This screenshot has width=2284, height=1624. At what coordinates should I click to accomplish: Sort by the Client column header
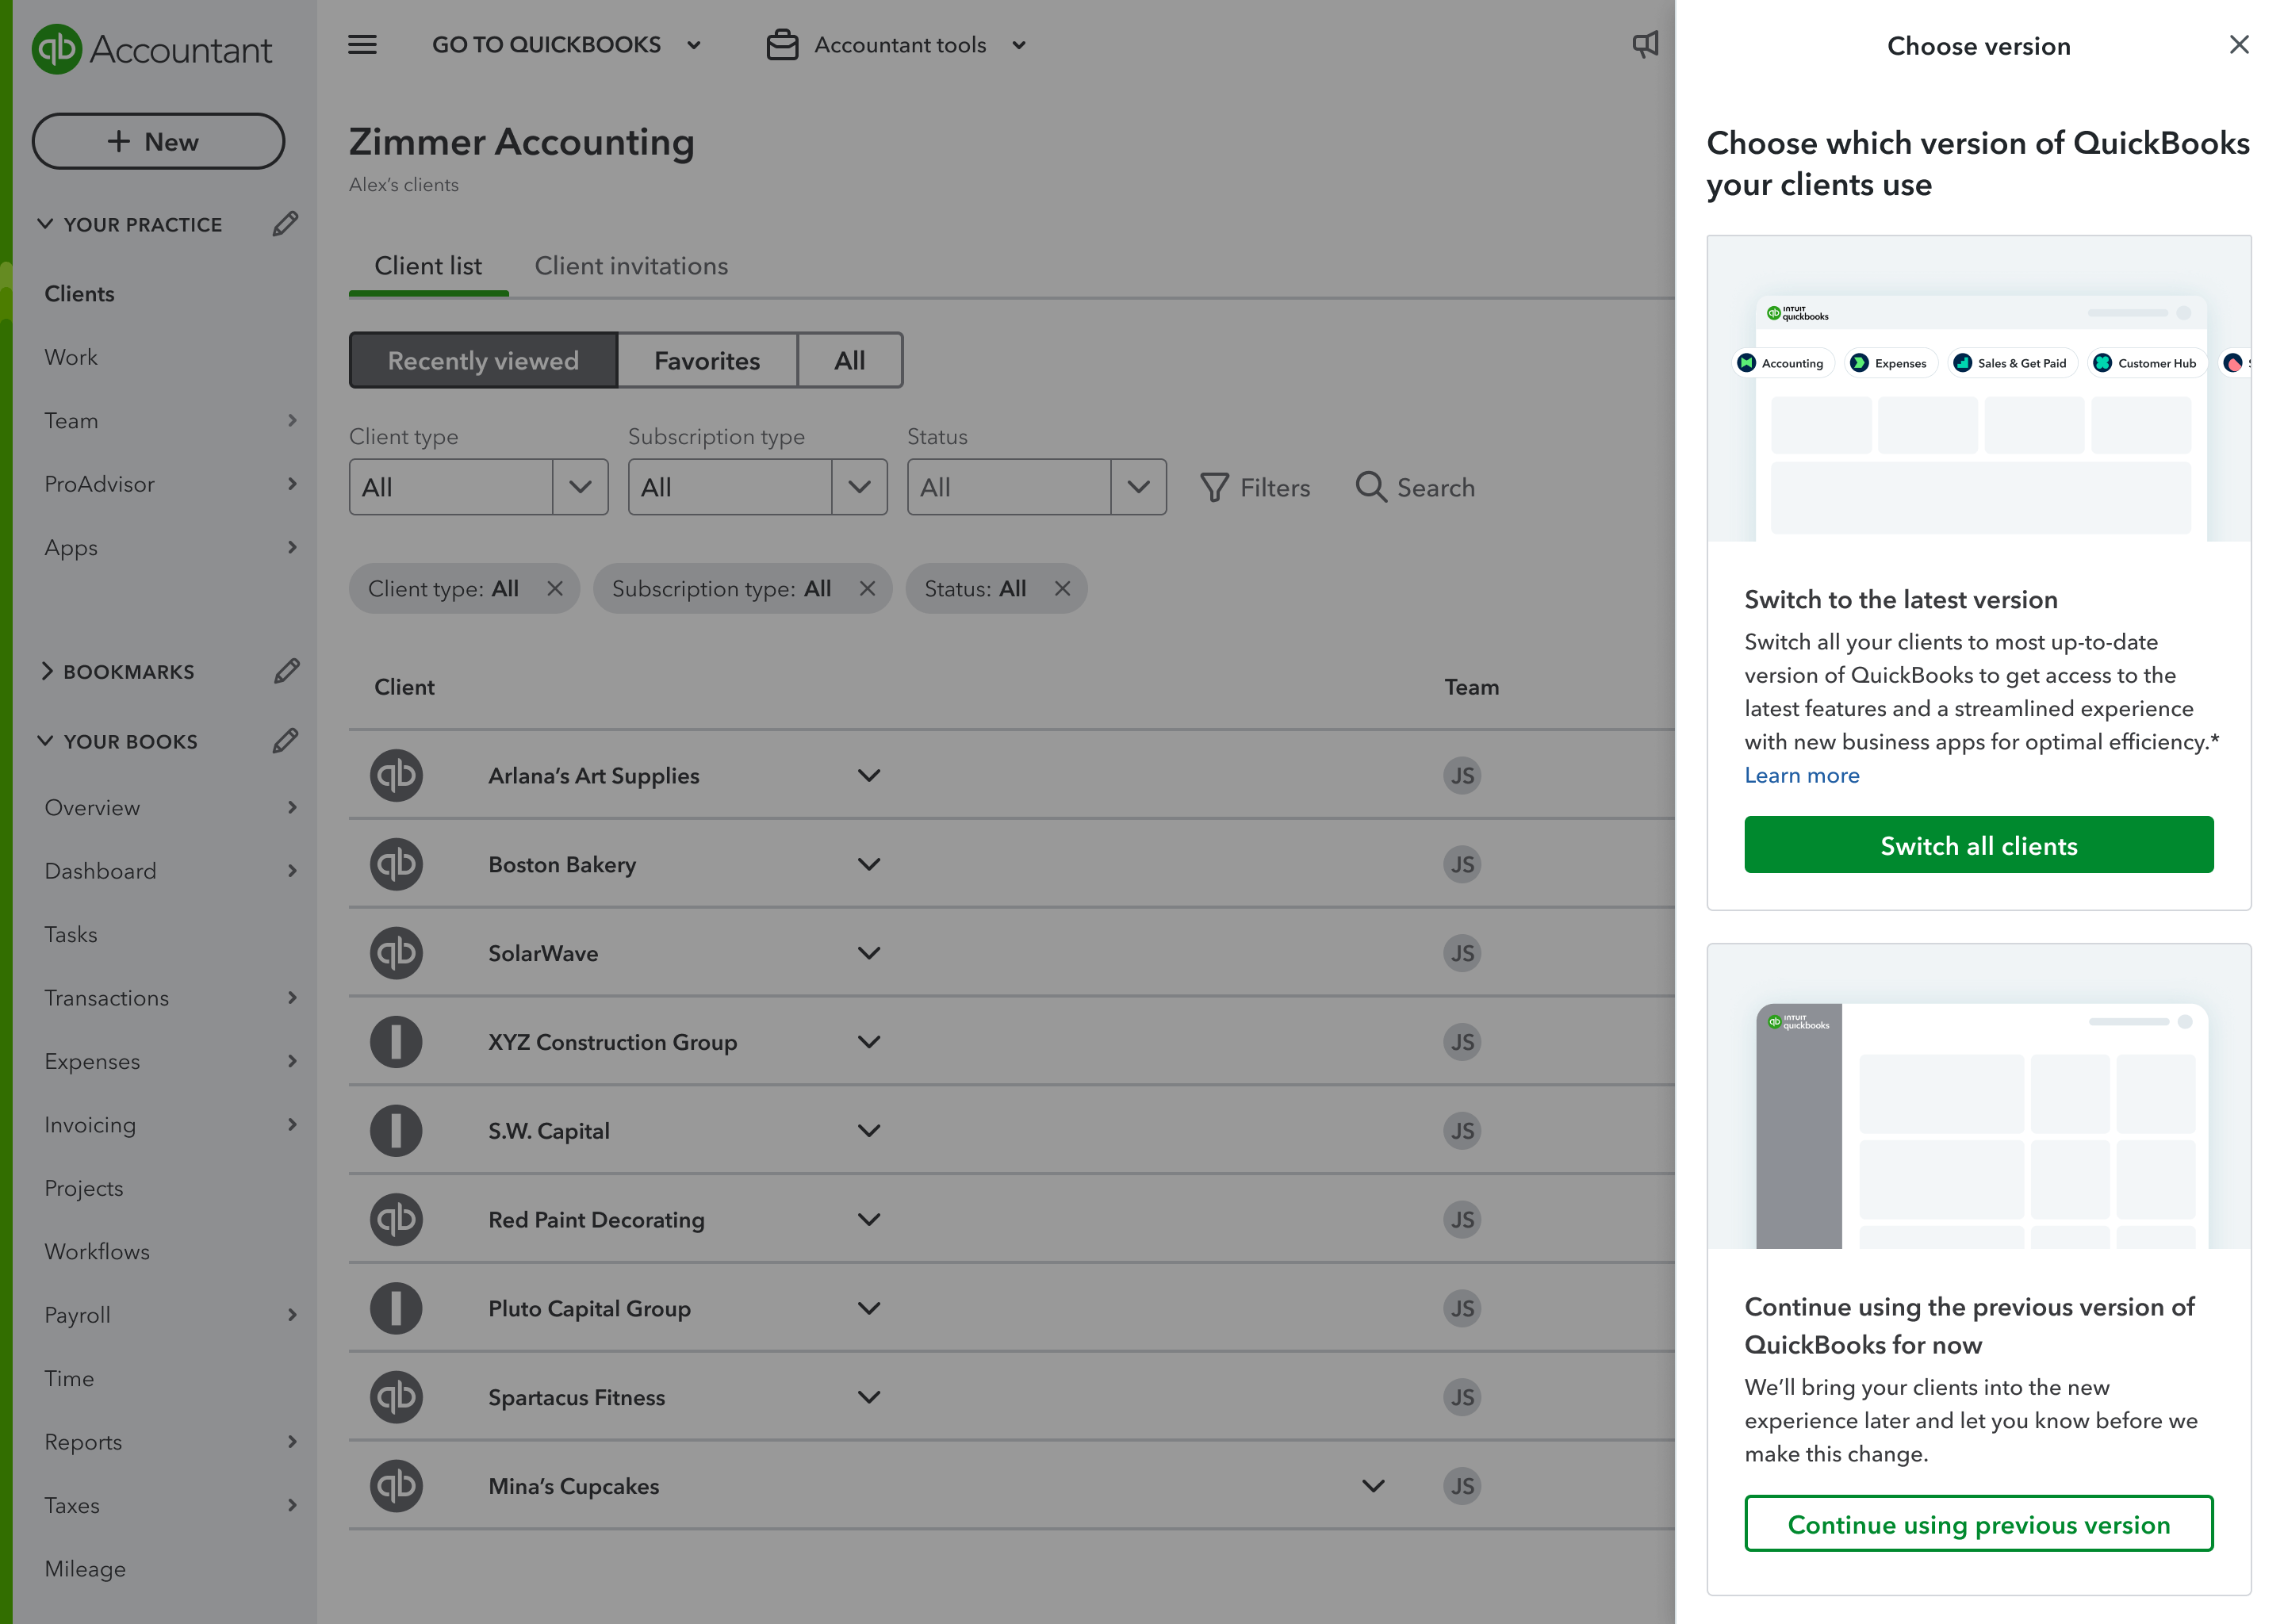pyautogui.click(x=404, y=687)
